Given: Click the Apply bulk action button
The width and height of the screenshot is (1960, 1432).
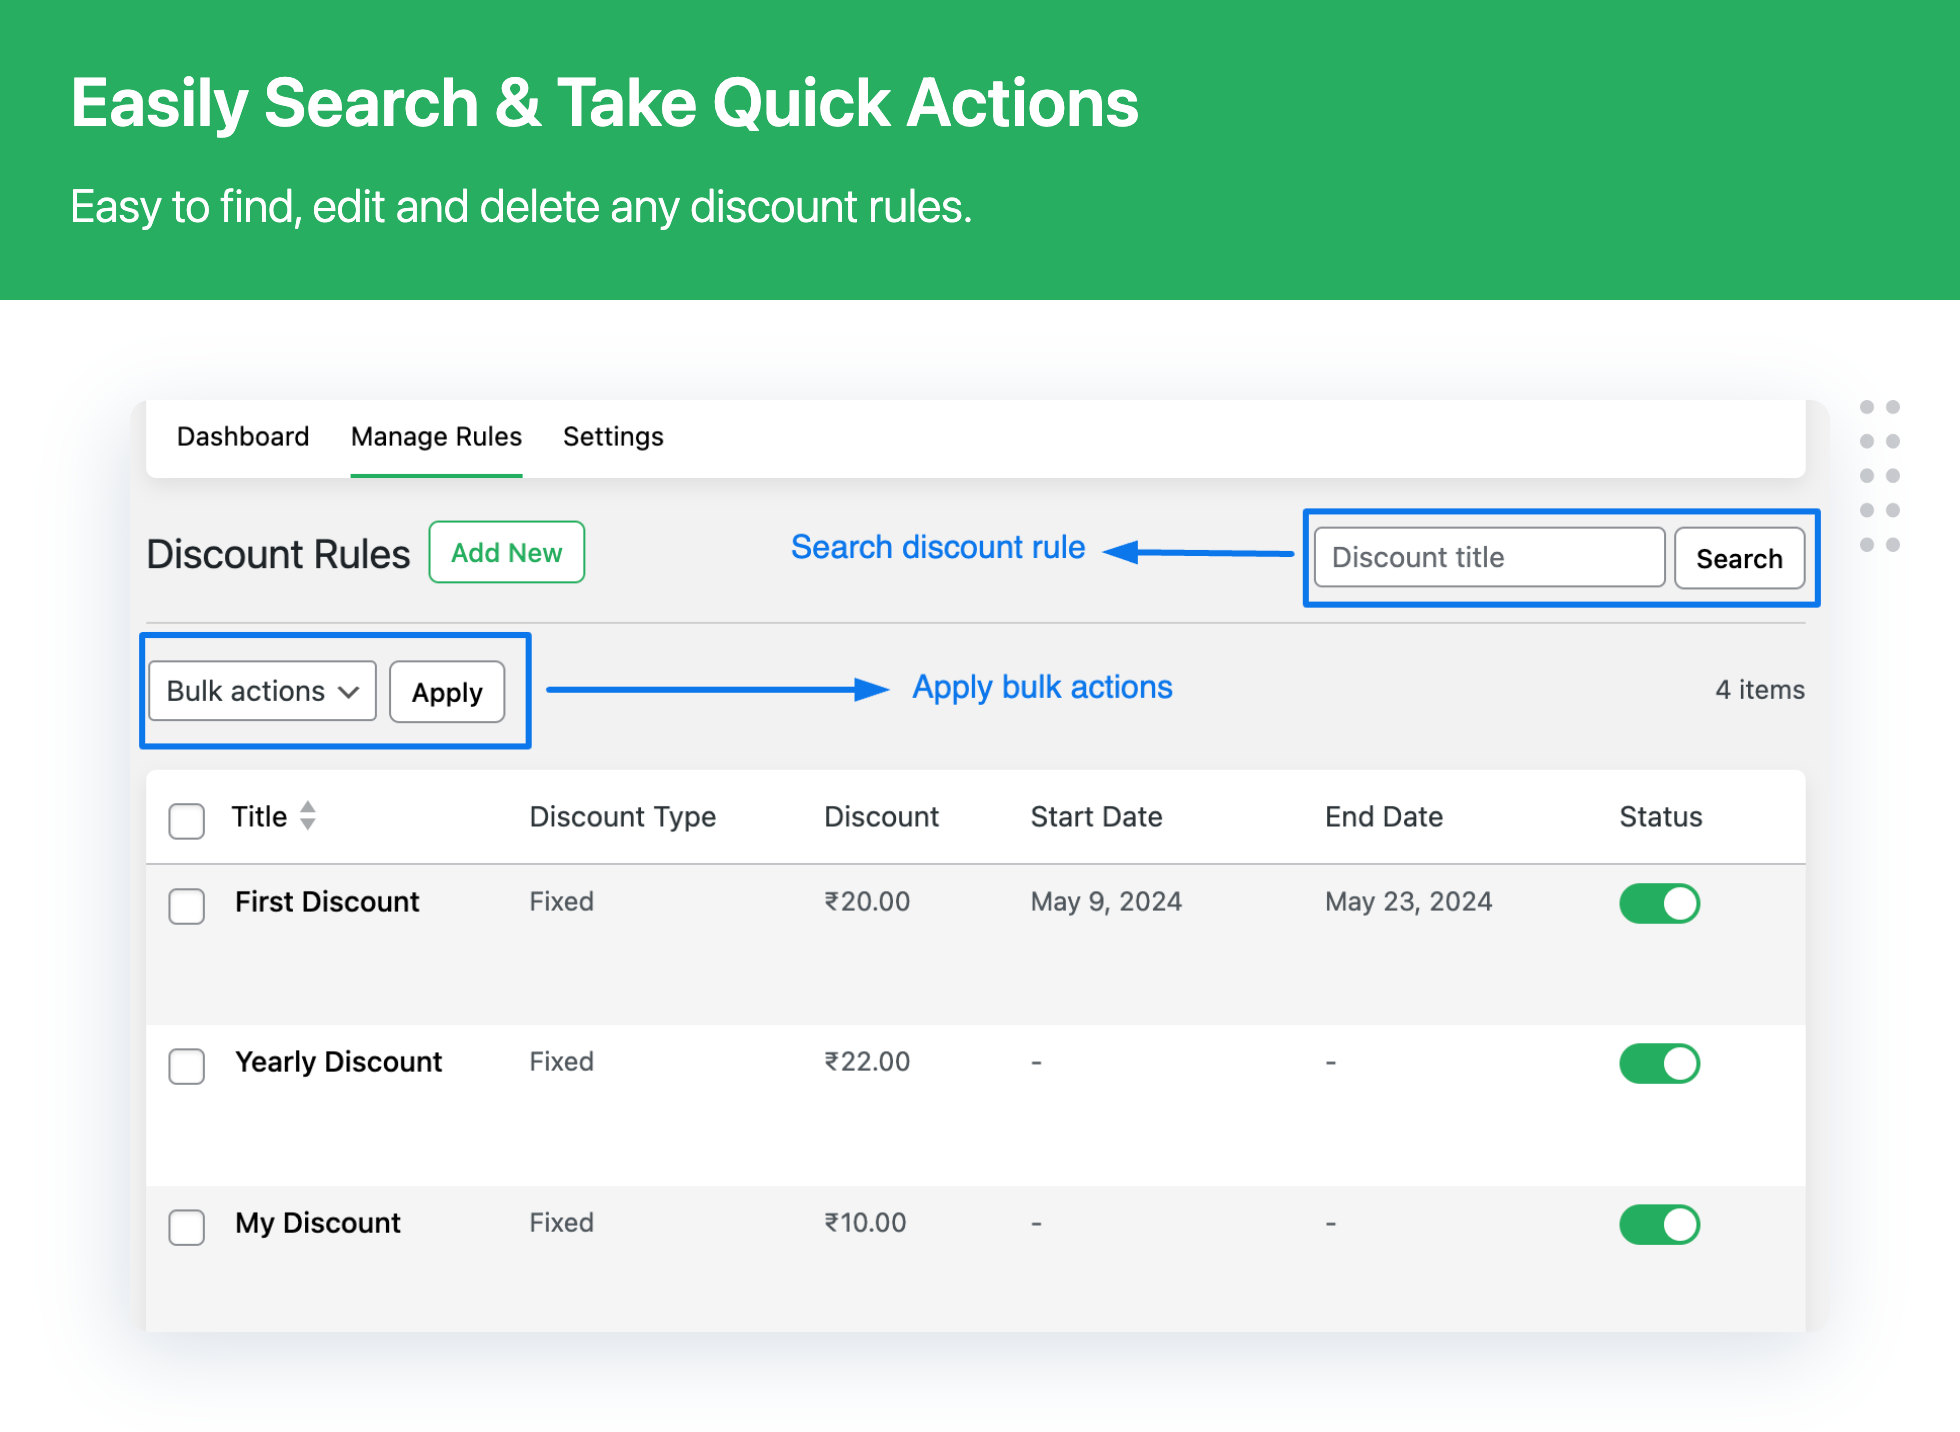Looking at the screenshot, I should point(447,692).
